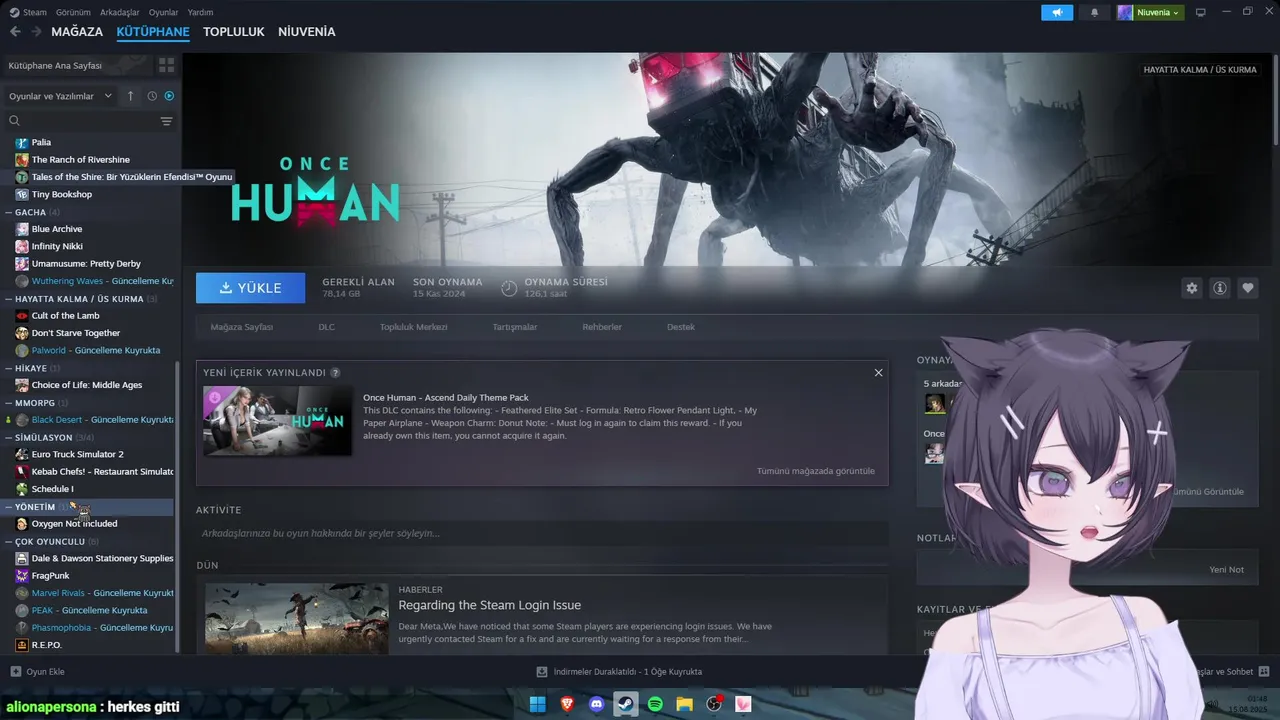Open Tartışmalar link

pos(515,327)
